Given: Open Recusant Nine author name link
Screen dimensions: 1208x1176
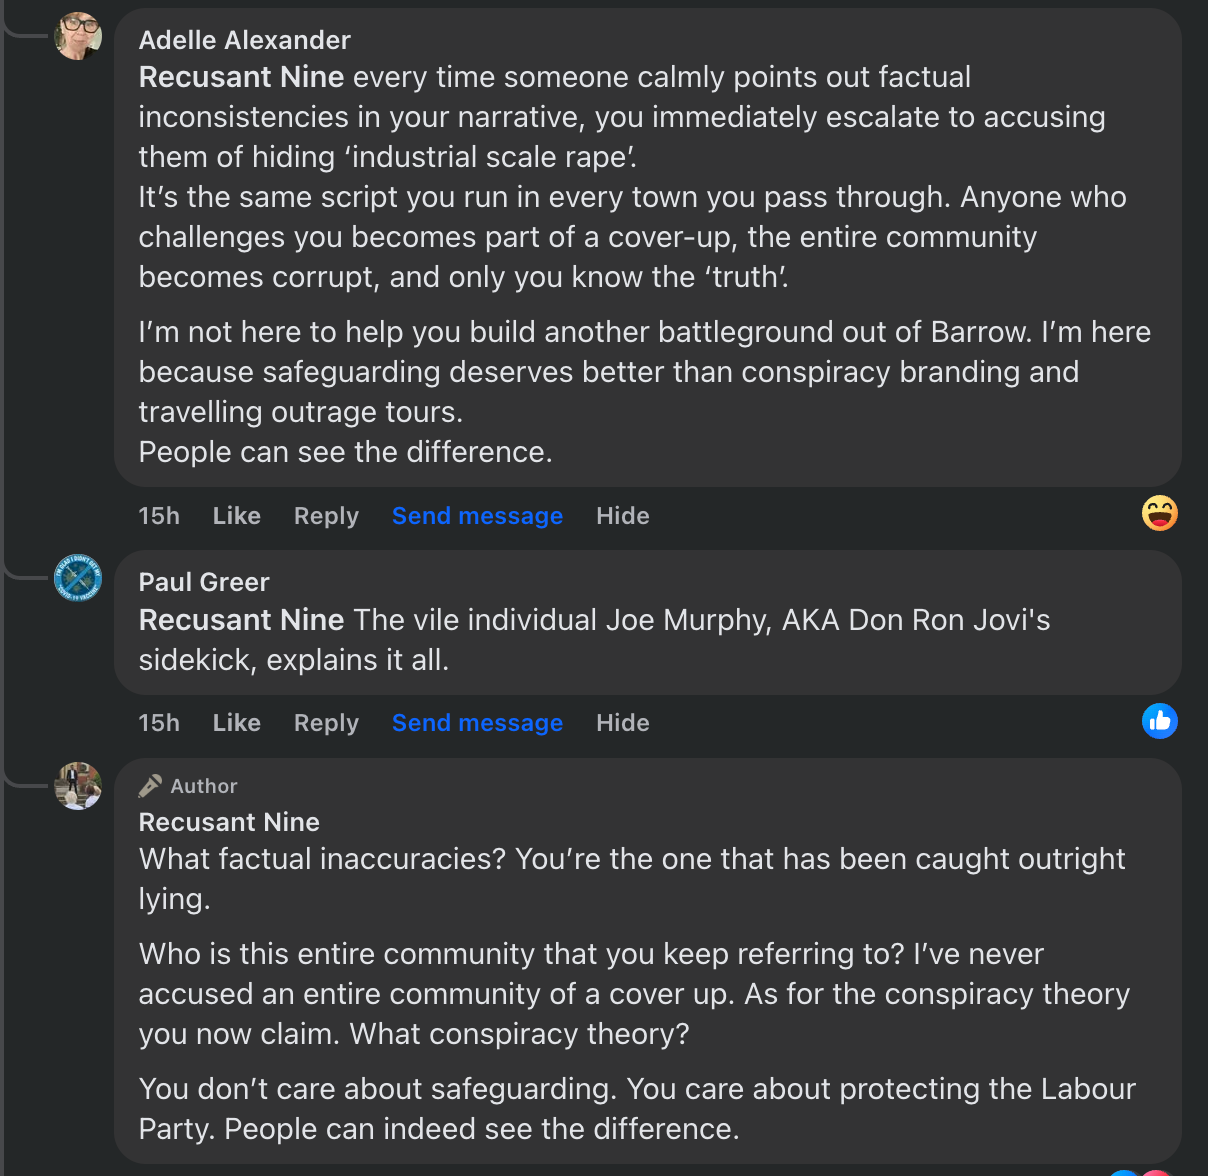Looking at the screenshot, I should point(229,822).
